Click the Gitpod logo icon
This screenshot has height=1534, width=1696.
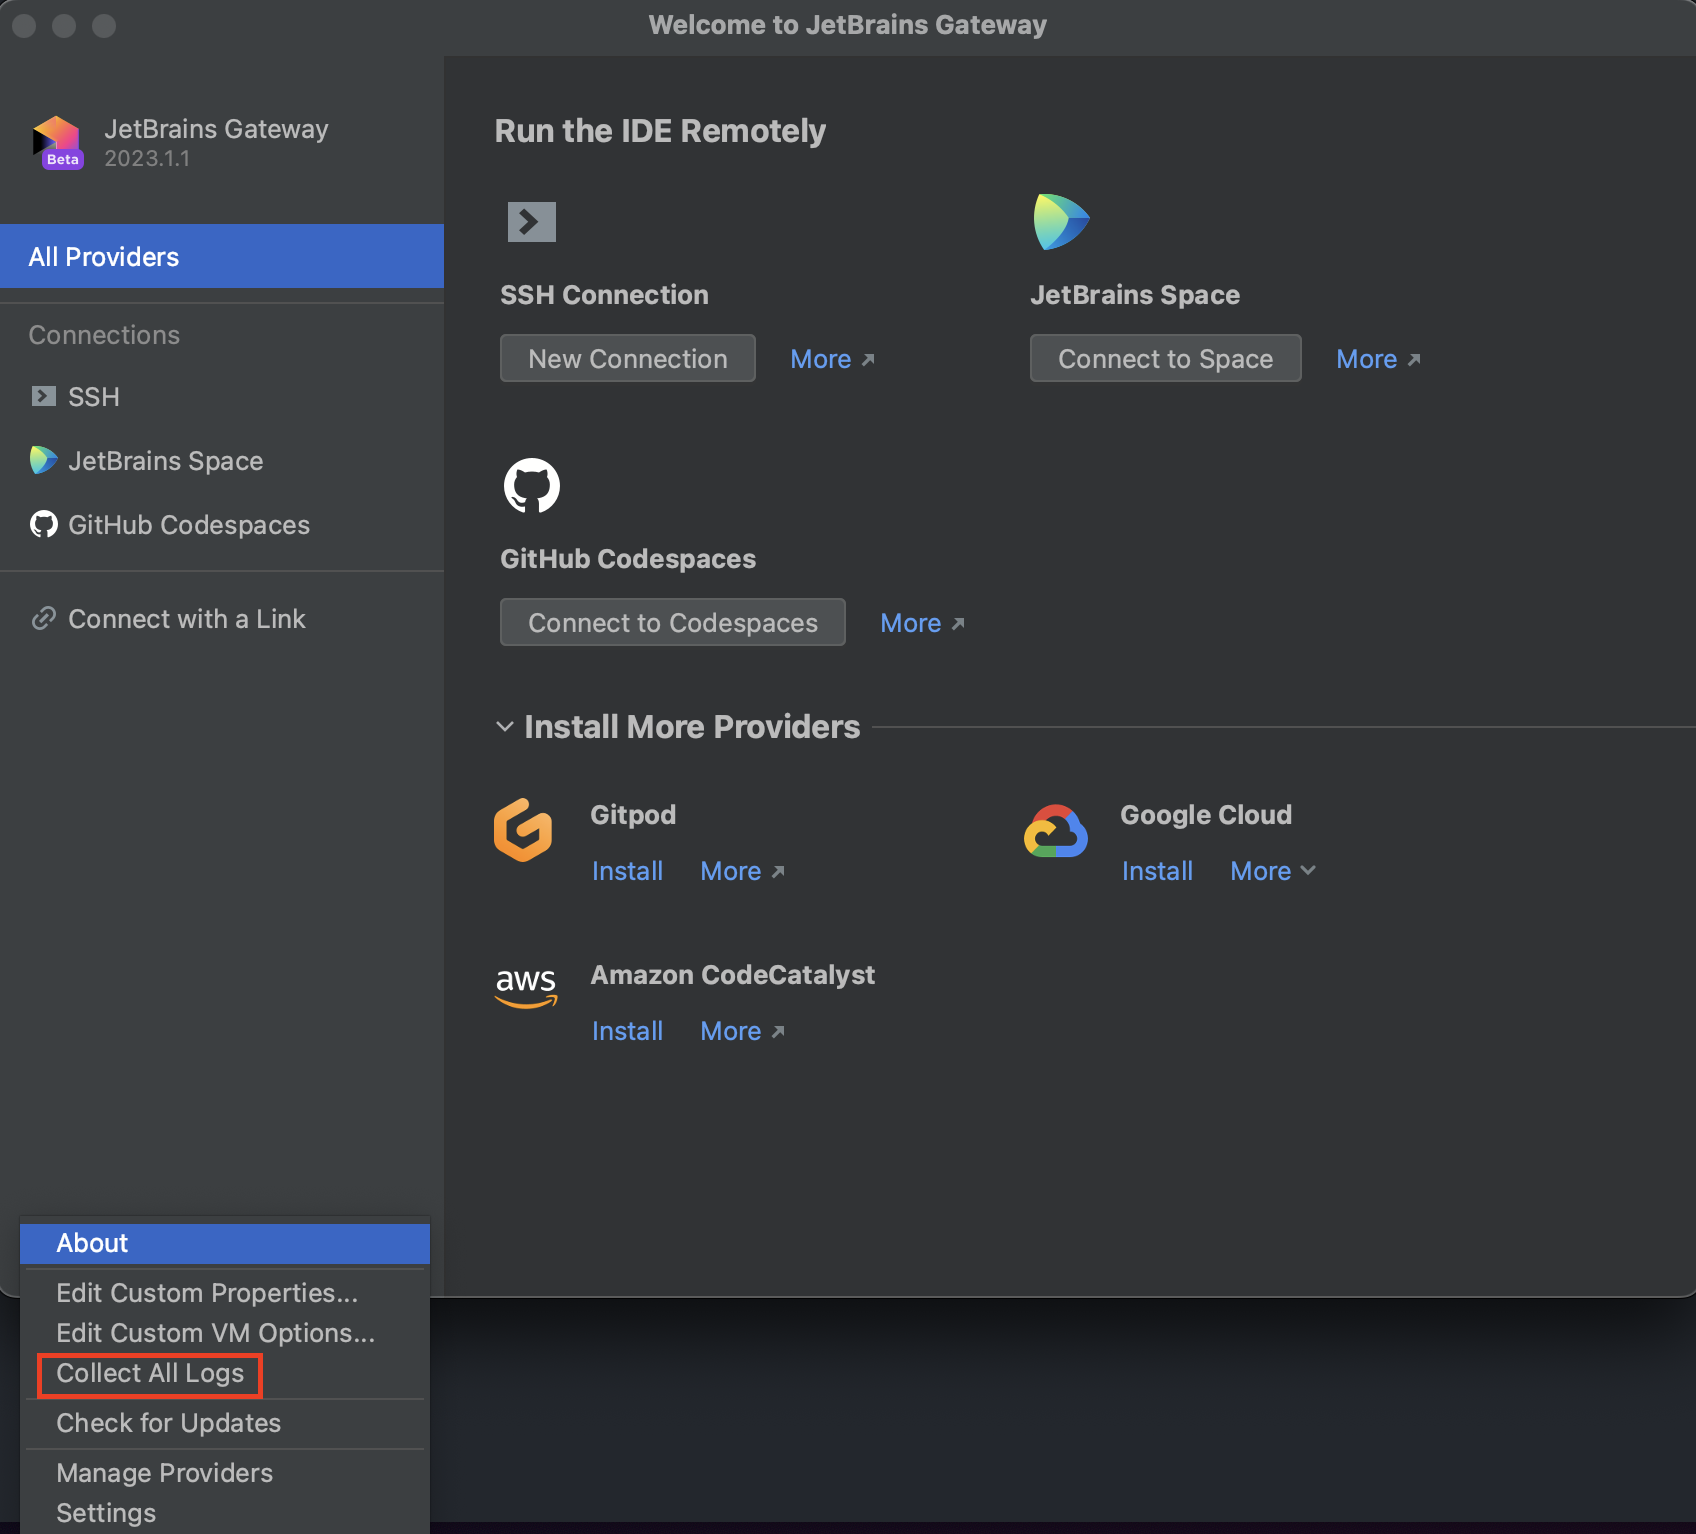click(523, 830)
